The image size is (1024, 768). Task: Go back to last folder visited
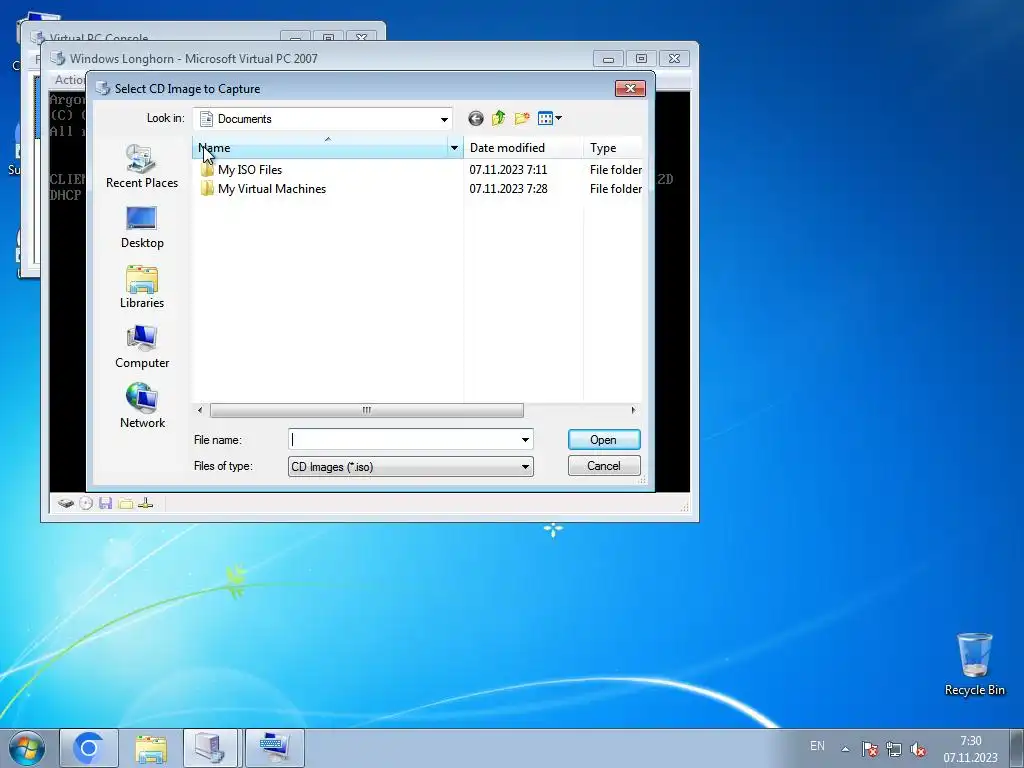click(475, 118)
